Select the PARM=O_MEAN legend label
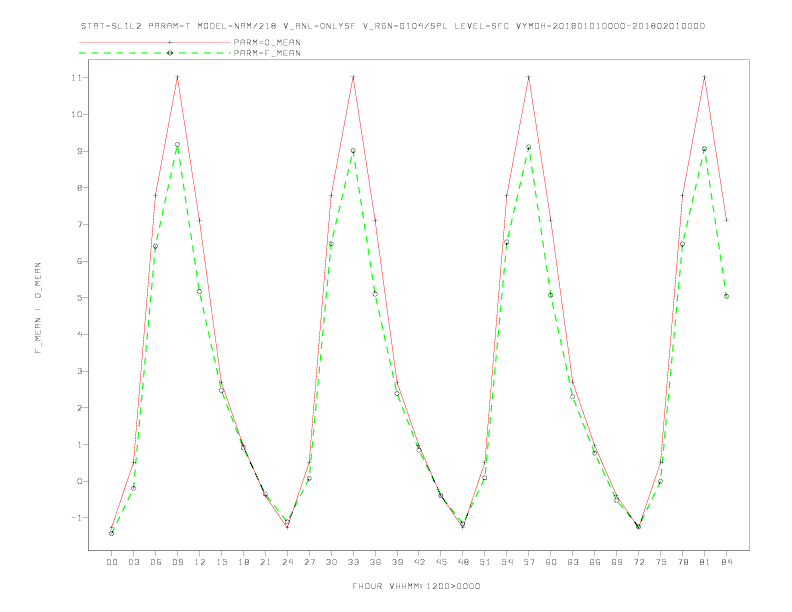Viewport: 792px width, 612px height. click(267, 42)
